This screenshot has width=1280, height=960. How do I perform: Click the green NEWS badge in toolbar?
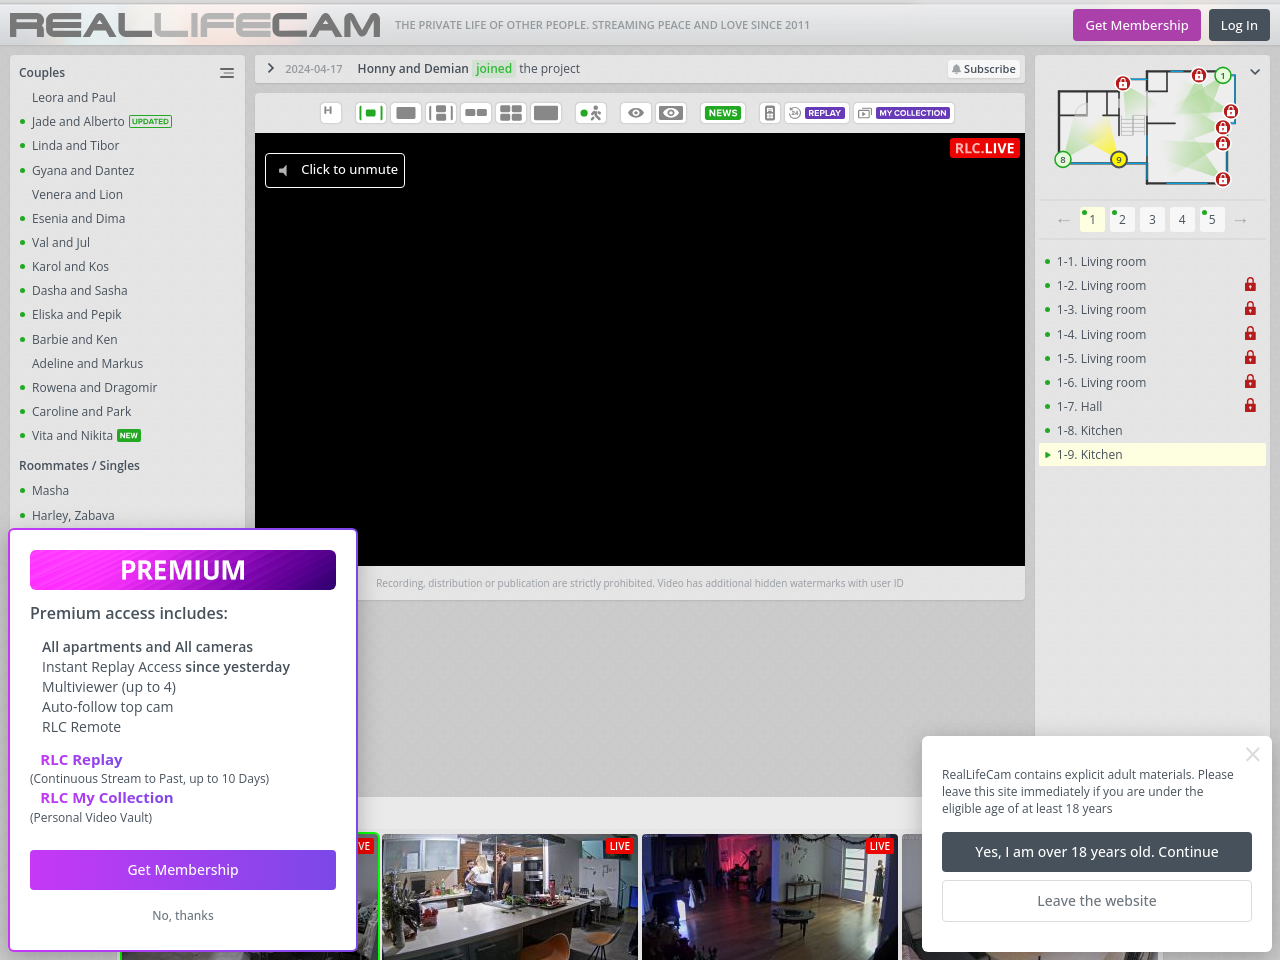[722, 113]
